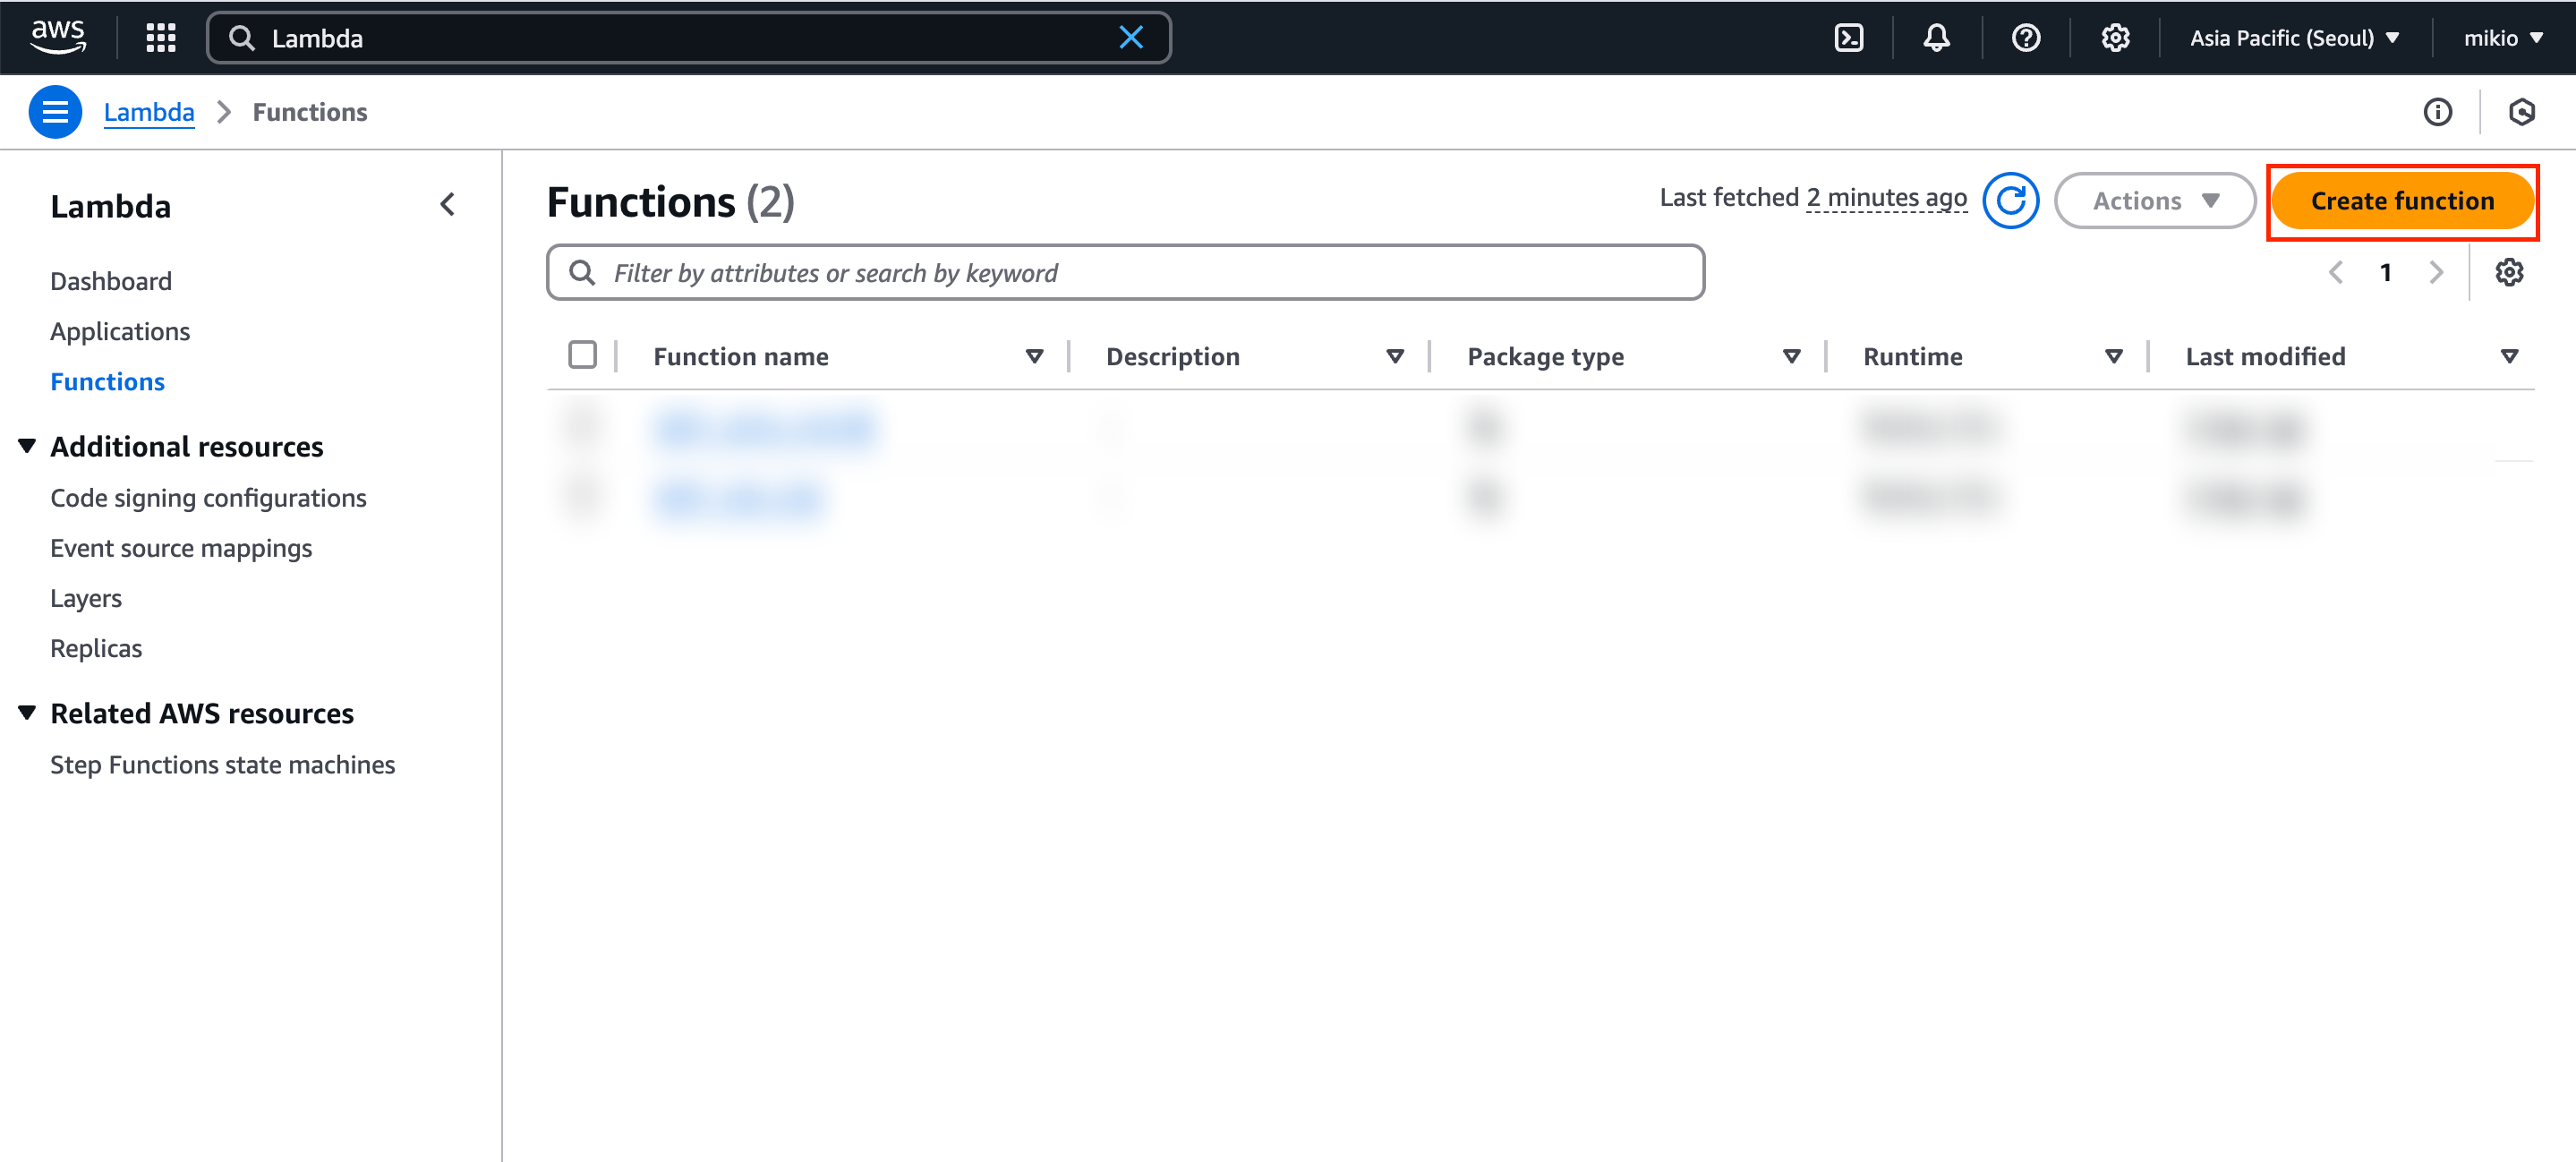Open the help question mark menu
2576x1162 pixels.
(x=2025, y=38)
